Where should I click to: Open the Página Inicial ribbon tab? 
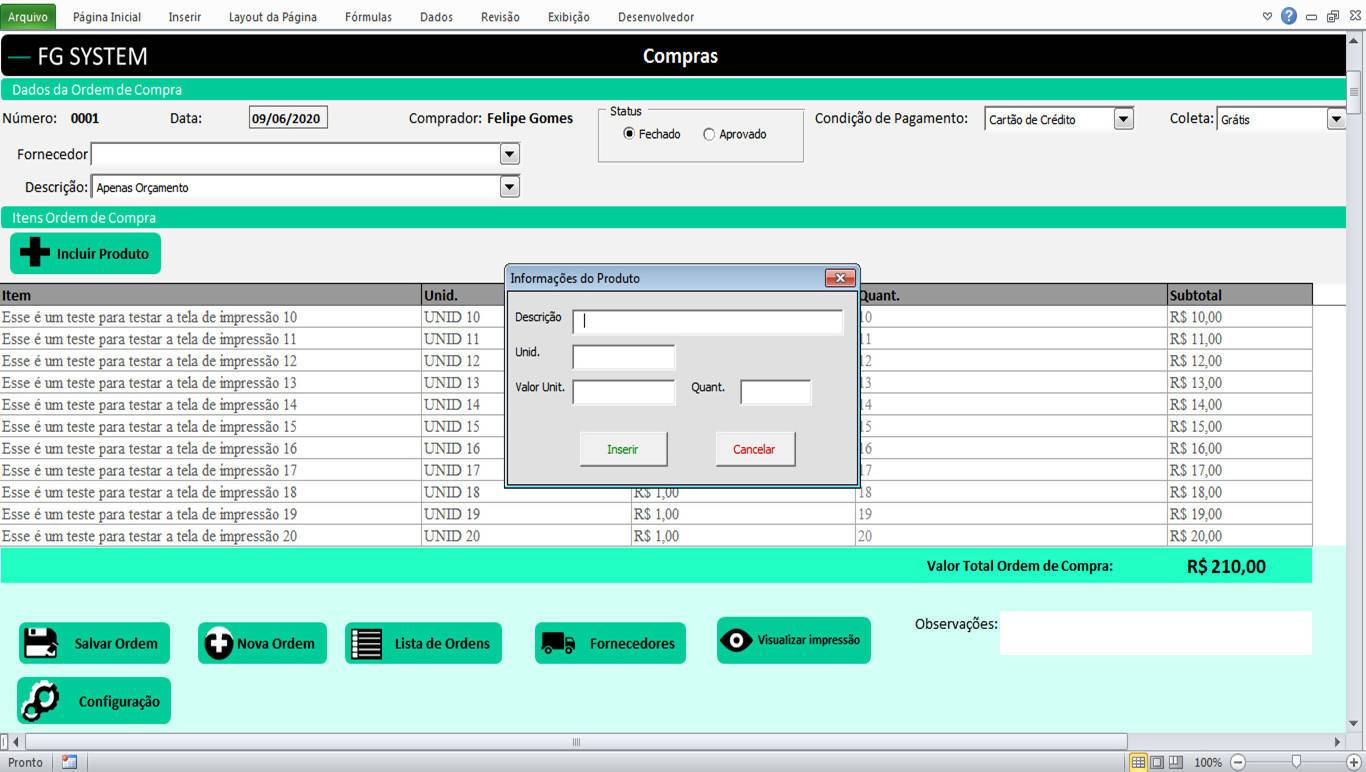(107, 17)
